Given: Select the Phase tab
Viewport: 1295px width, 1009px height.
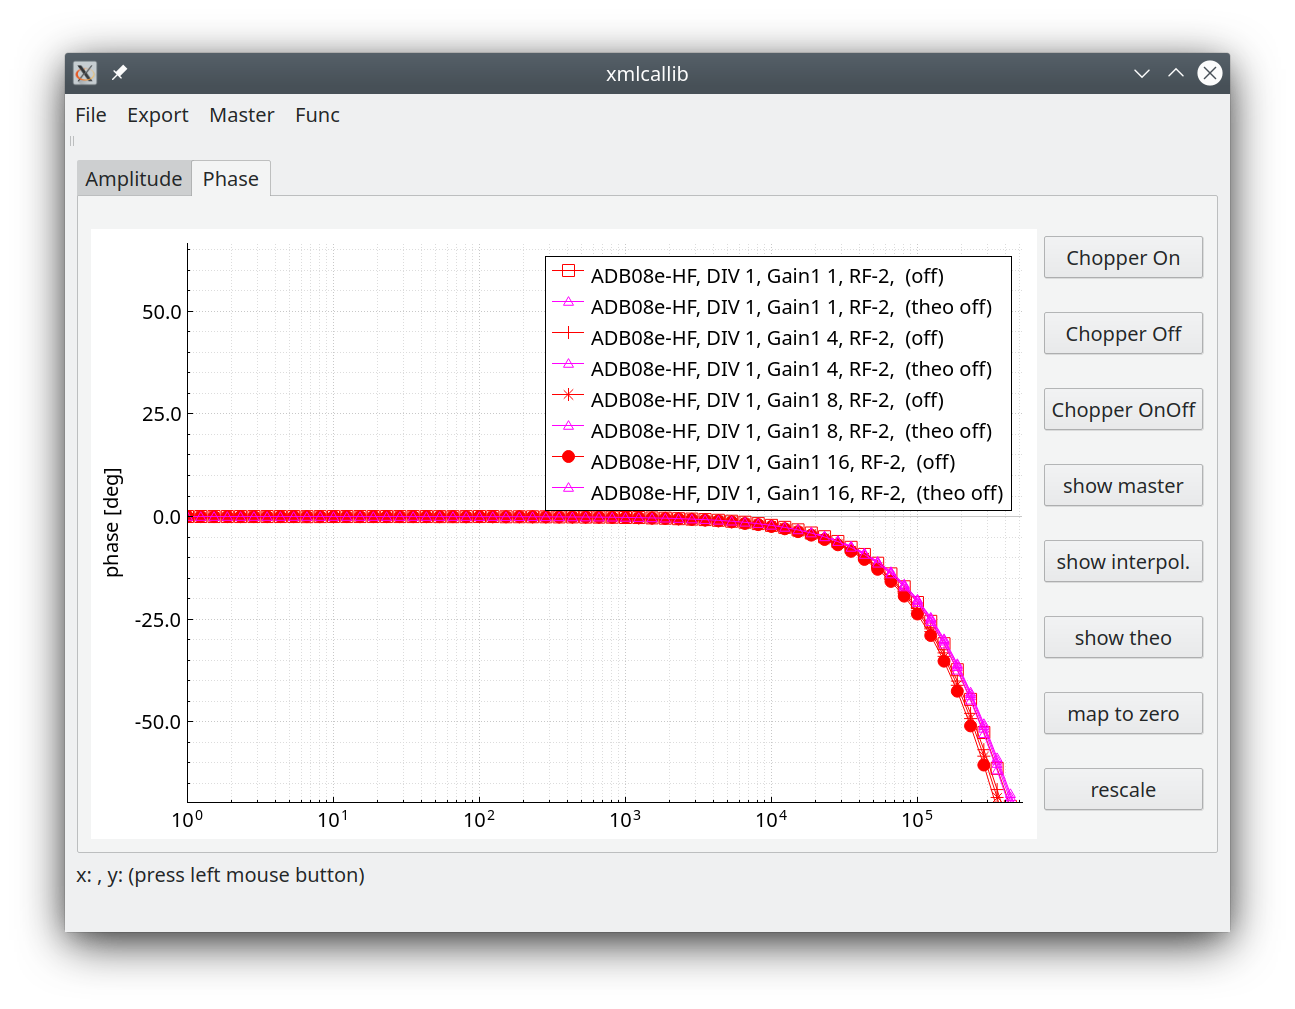Looking at the screenshot, I should click(x=231, y=178).
